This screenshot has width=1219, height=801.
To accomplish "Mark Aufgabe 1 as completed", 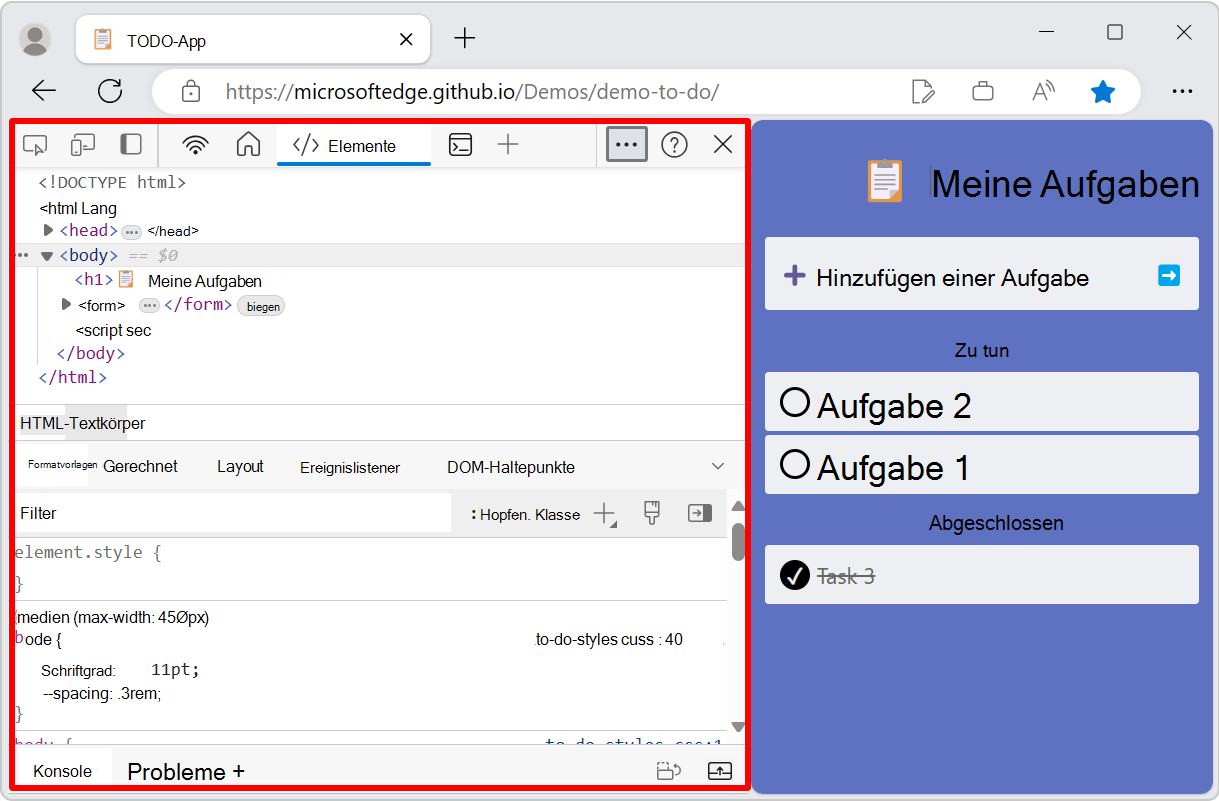I will (796, 464).
